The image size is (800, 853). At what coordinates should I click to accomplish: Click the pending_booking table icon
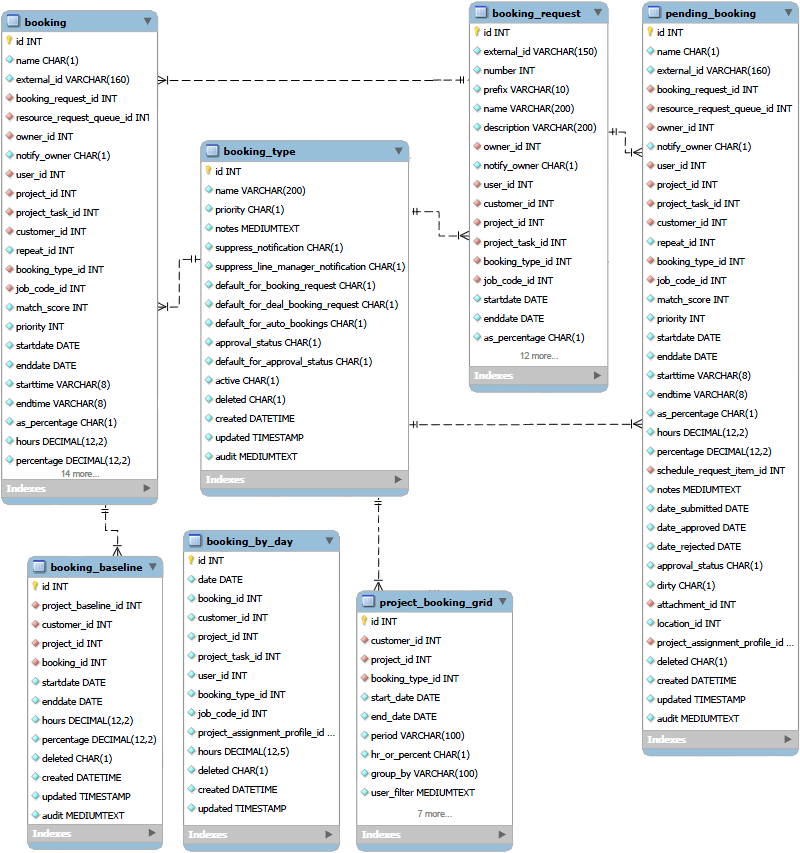[x=654, y=13]
